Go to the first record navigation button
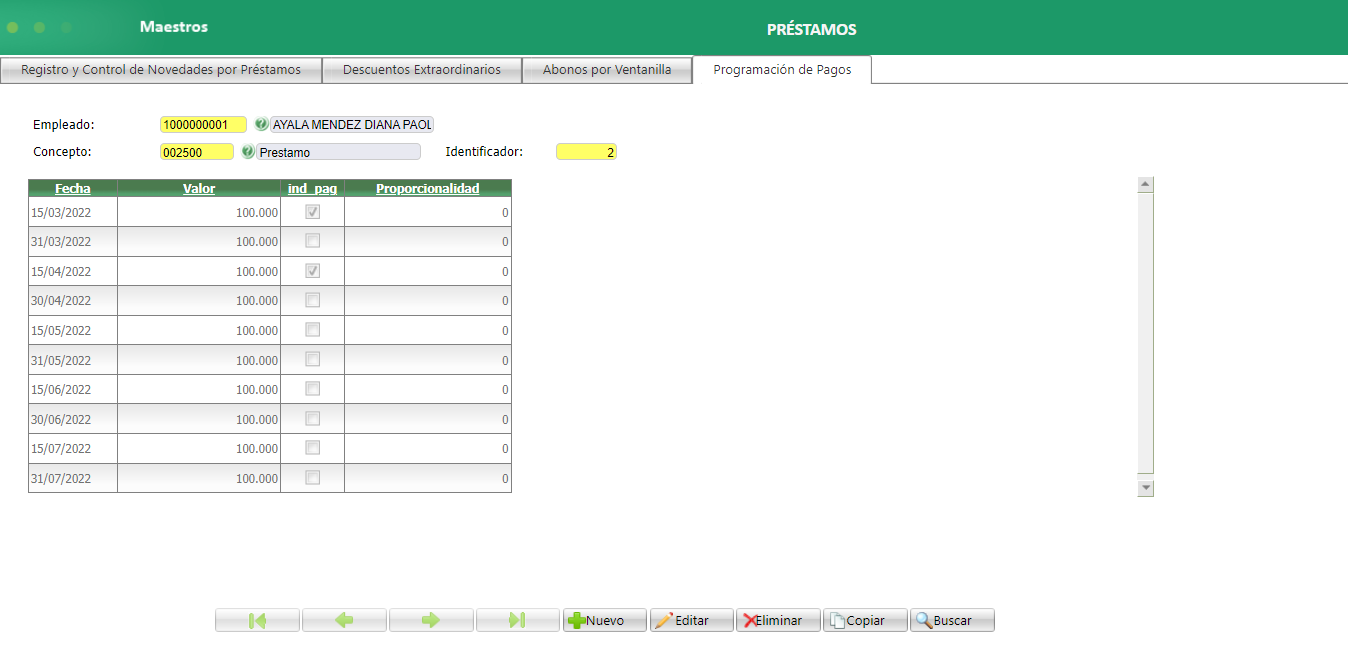Image resolution: width=1348 pixels, height=645 pixels. (257, 620)
